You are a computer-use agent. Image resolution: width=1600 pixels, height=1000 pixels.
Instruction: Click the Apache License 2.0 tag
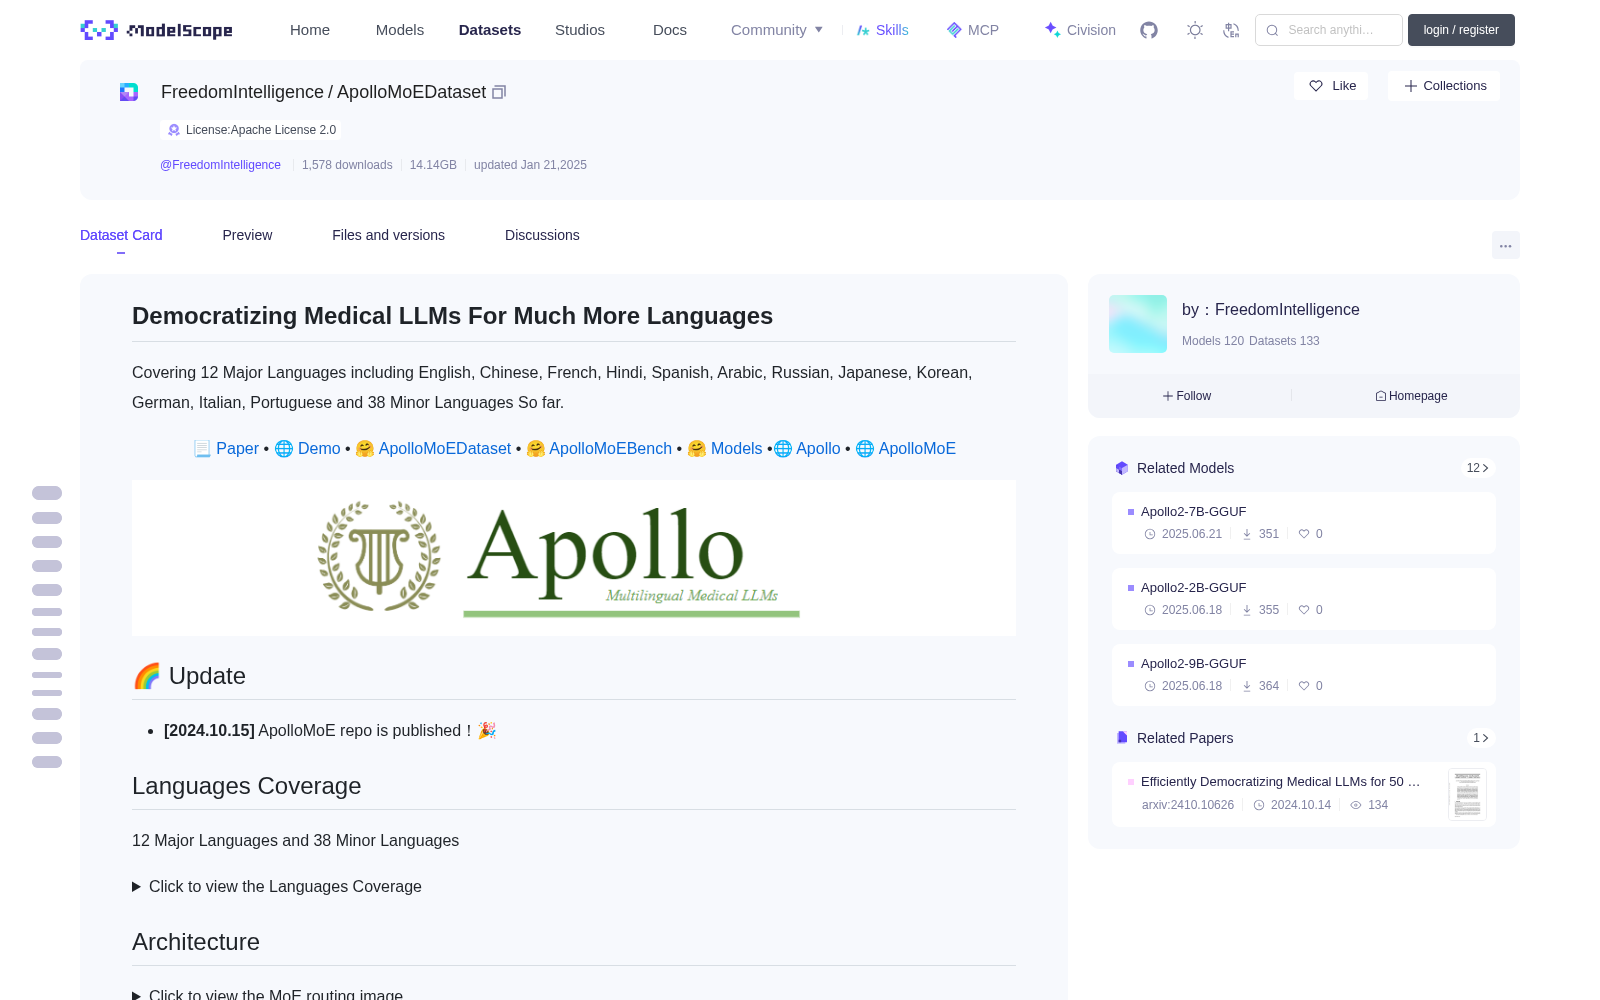pos(251,130)
